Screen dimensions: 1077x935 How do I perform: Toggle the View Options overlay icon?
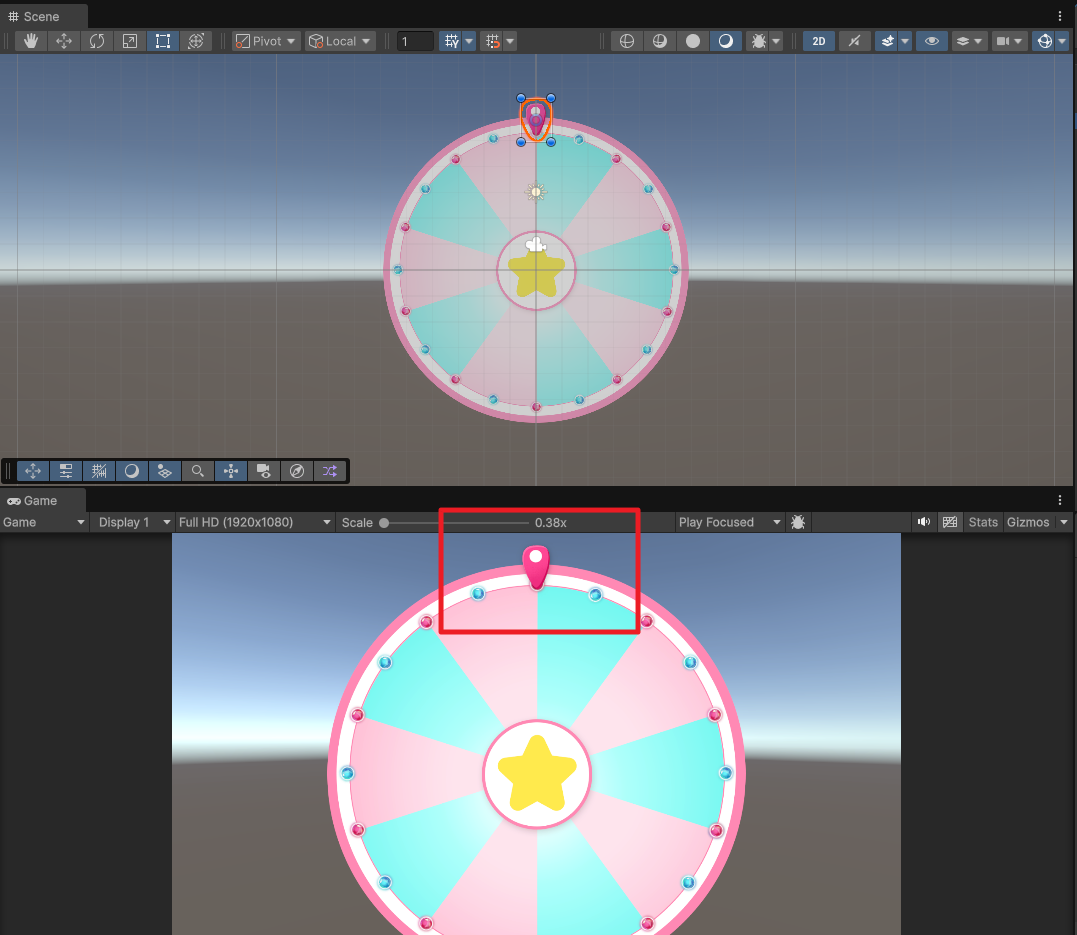point(165,471)
